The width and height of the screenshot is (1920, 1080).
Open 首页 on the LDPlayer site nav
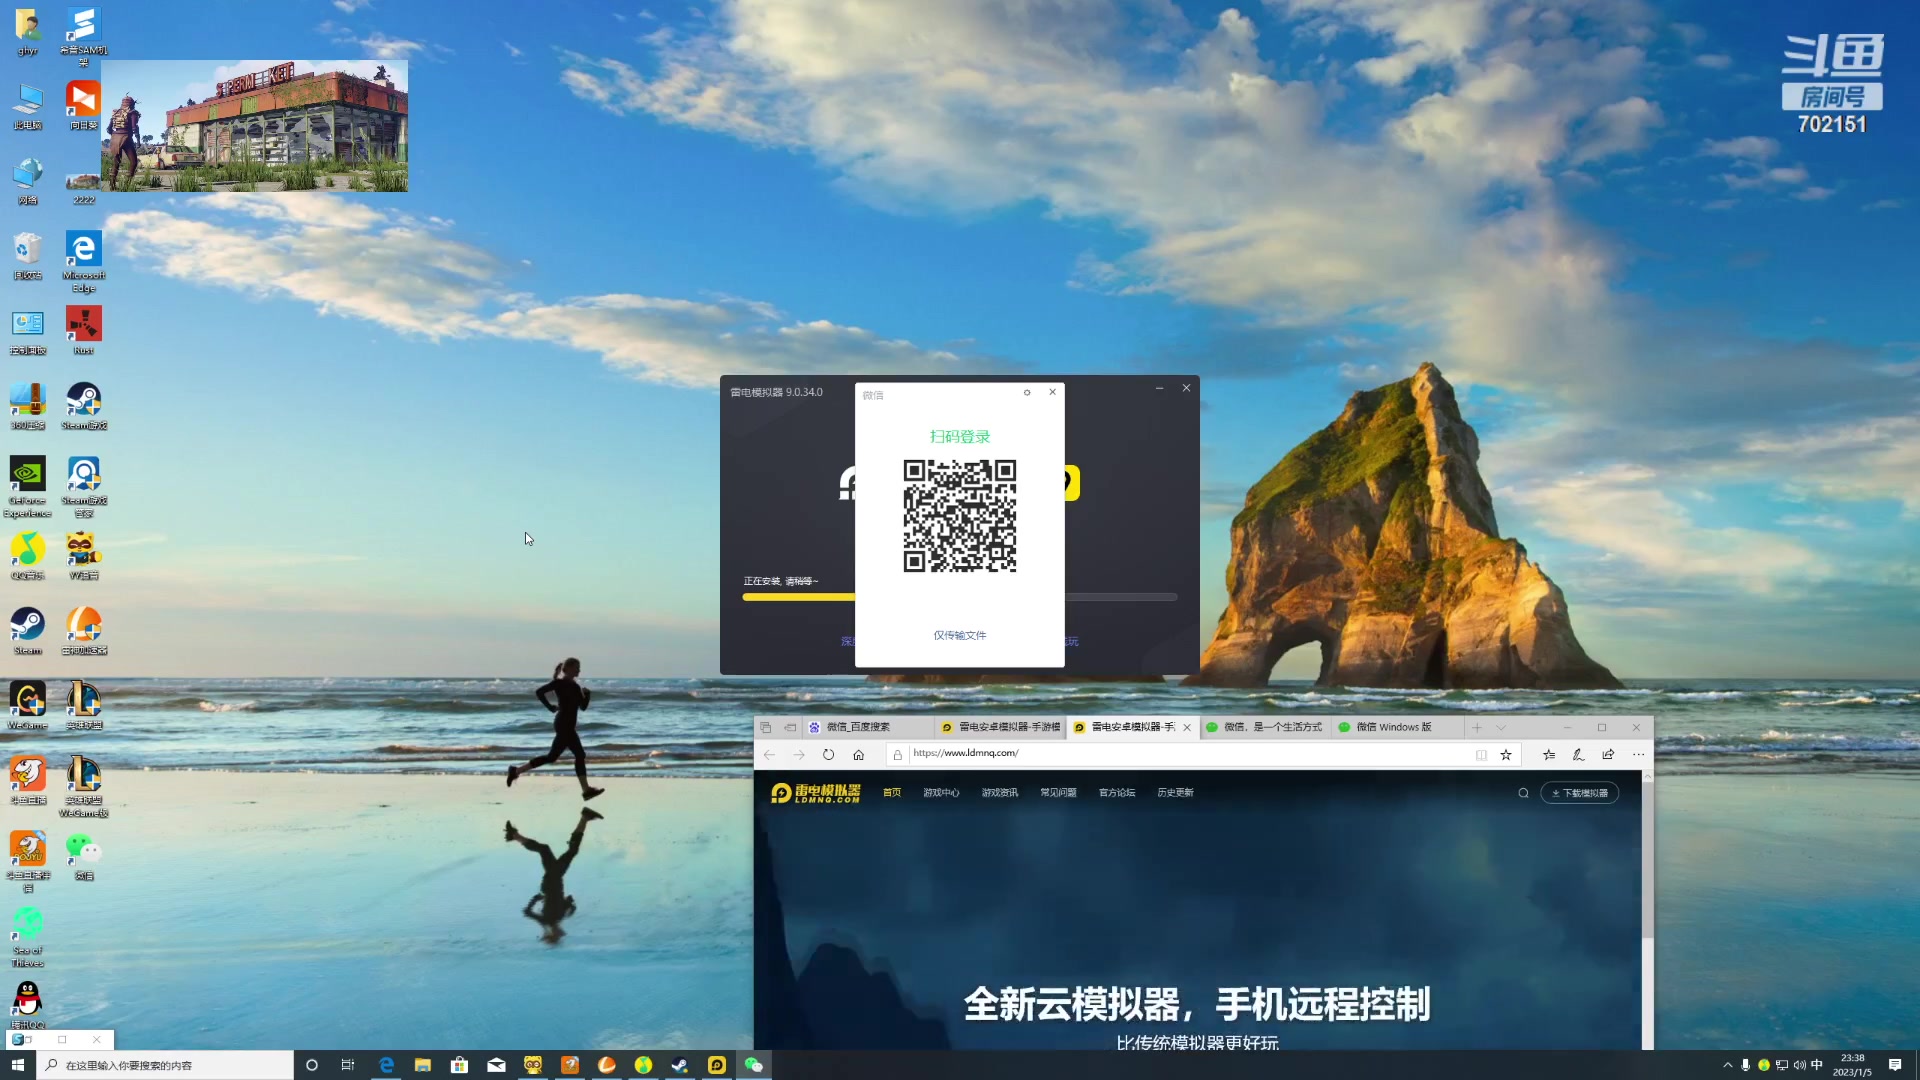tap(892, 793)
